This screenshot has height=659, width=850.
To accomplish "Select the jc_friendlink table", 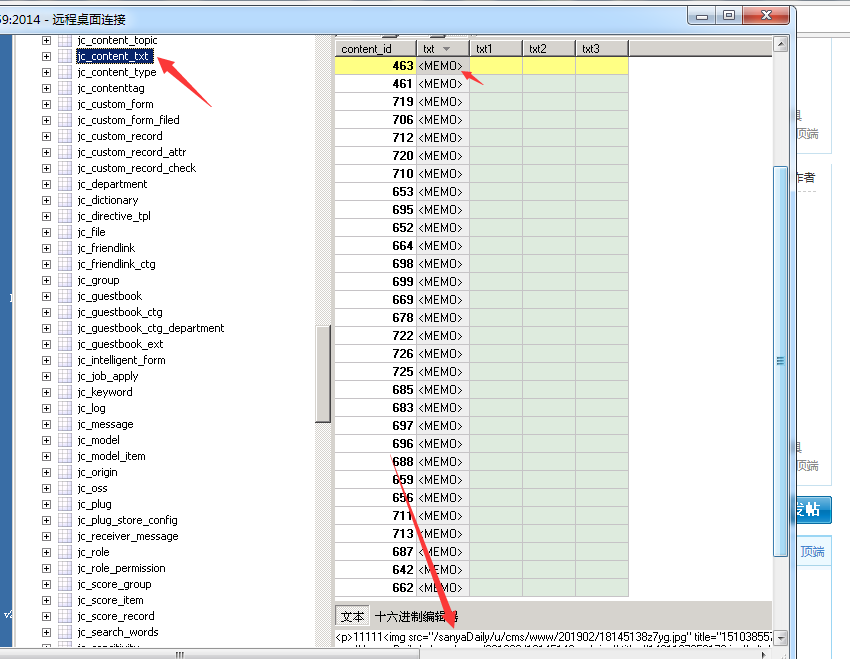I will tap(106, 248).
